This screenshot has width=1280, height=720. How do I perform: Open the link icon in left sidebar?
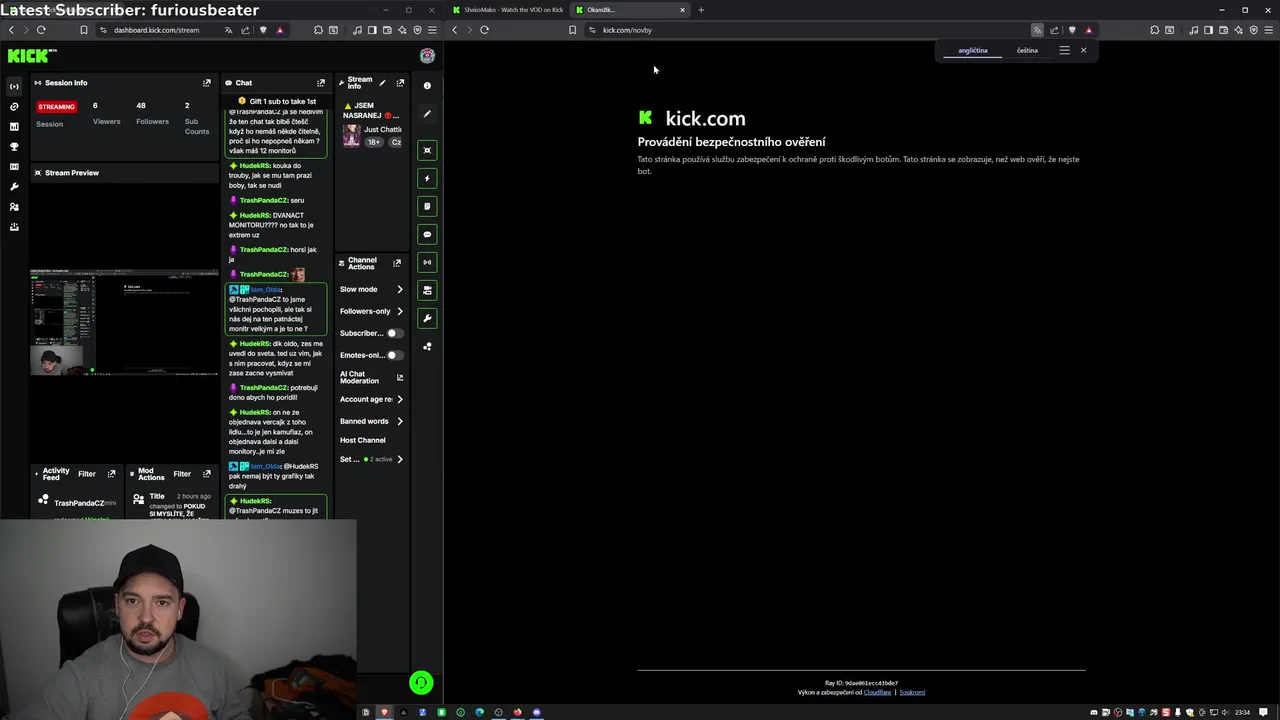click(x=14, y=106)
